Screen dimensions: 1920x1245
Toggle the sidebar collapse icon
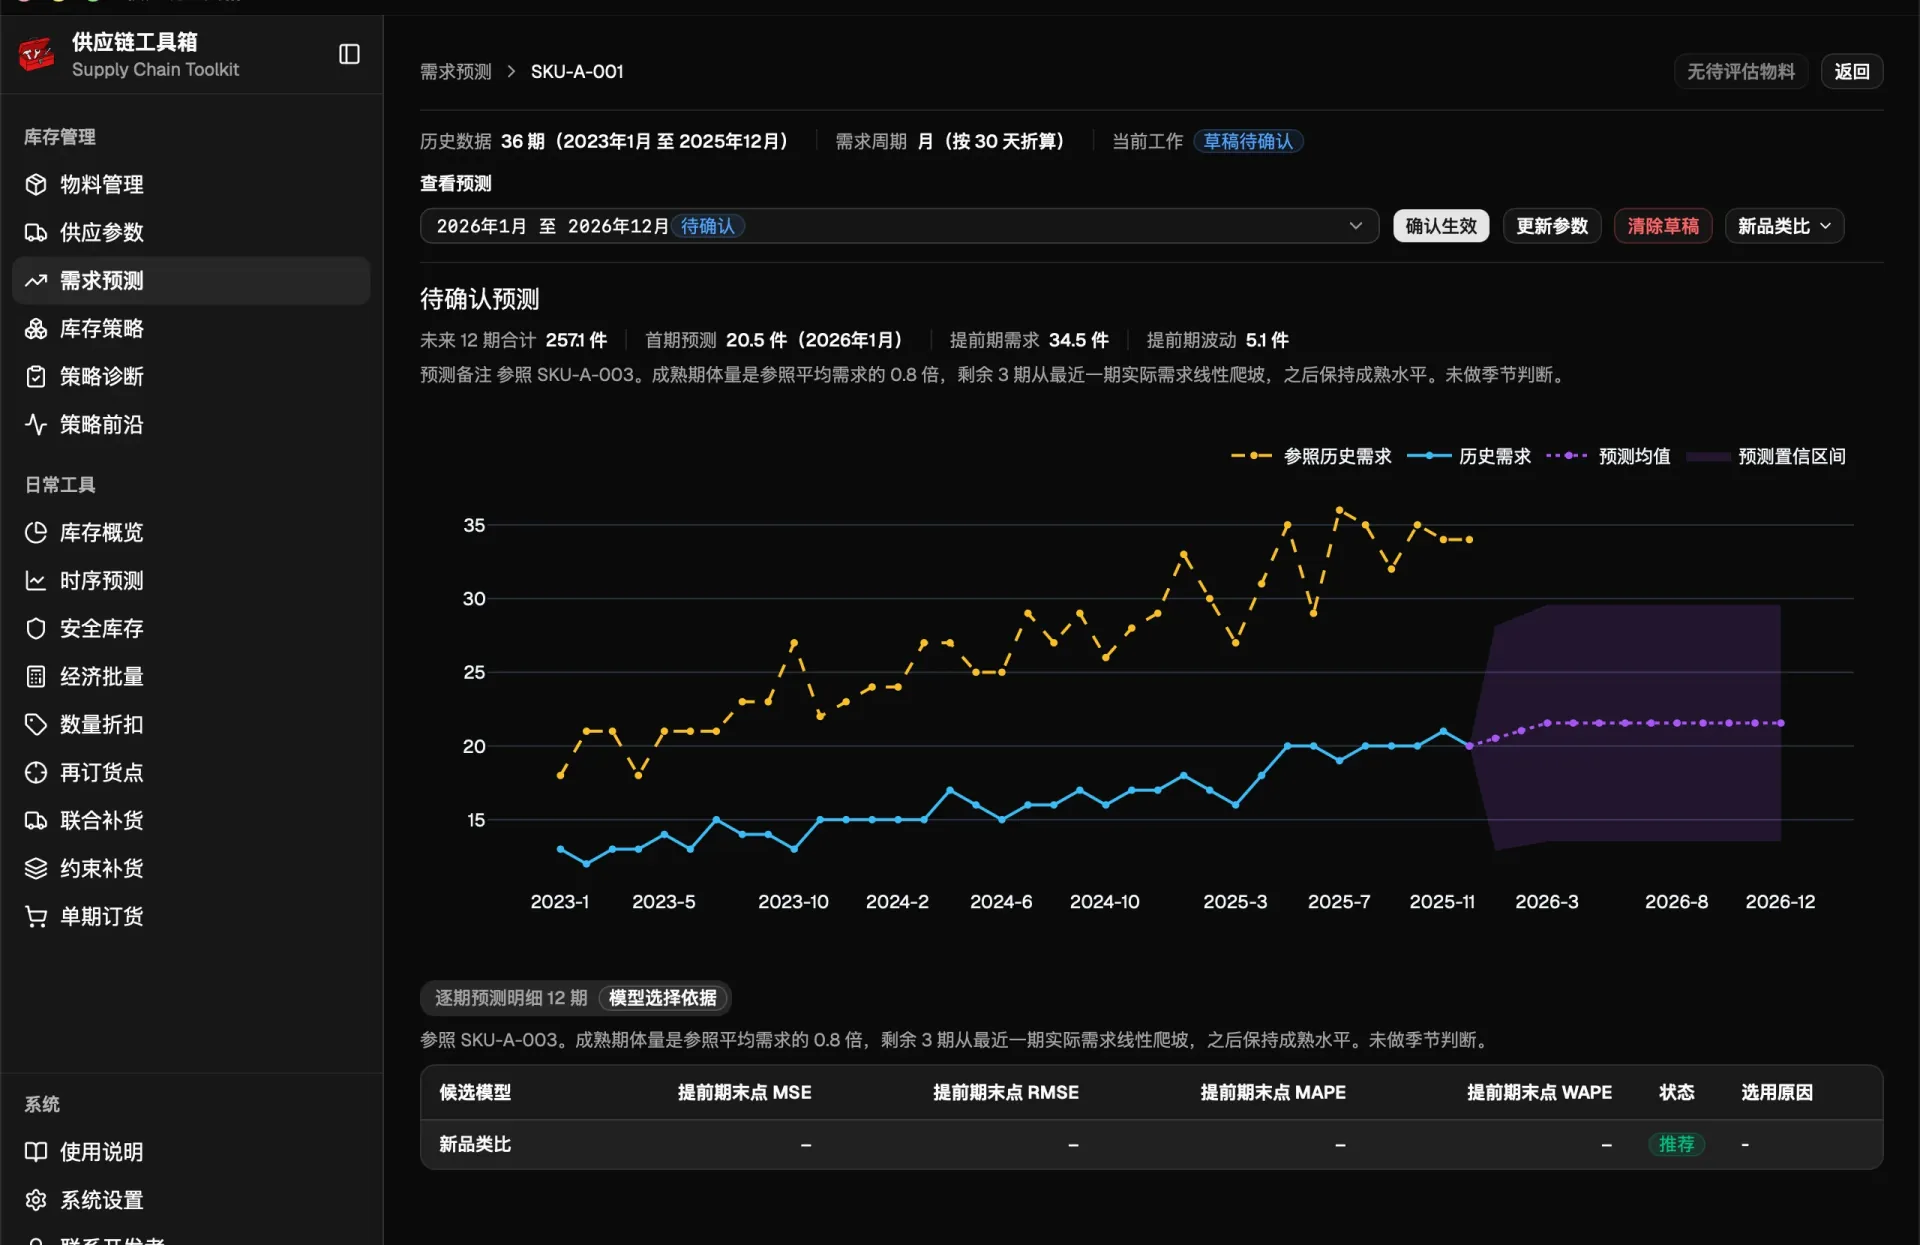point(349,54)
